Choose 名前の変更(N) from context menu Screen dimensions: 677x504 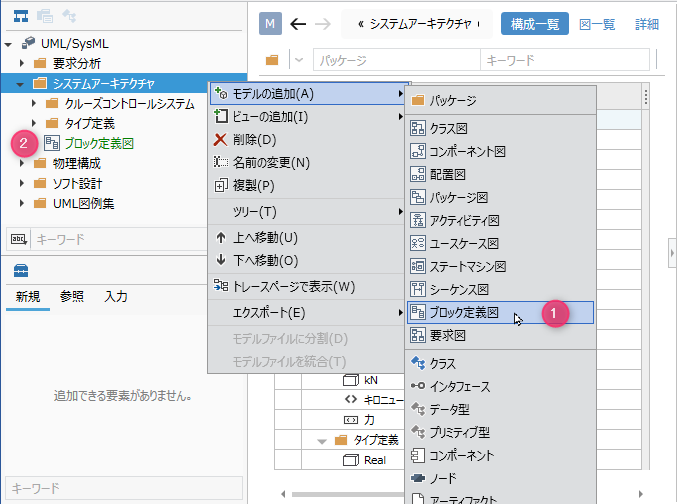coord(307,162)
